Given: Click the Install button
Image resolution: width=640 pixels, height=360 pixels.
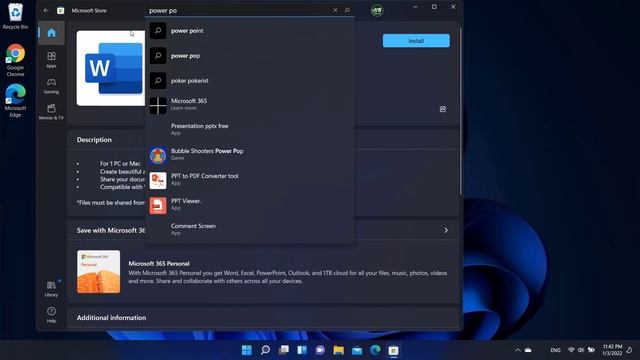Looking at the screenshot, I should pos(416,41).
